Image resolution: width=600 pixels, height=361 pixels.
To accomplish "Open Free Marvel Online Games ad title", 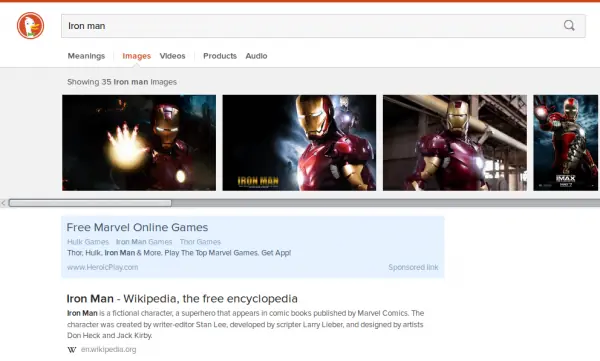I will [x=137, y=227].
